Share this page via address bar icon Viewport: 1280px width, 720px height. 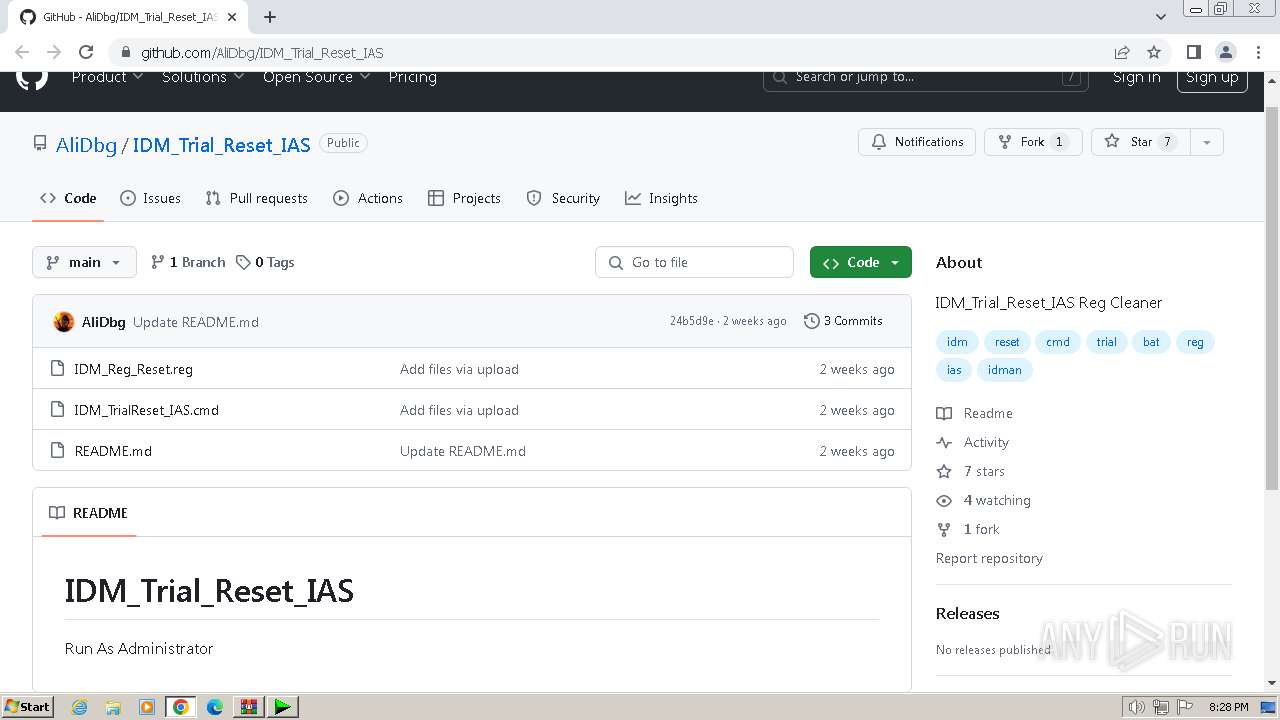(x=1122, y=52)
